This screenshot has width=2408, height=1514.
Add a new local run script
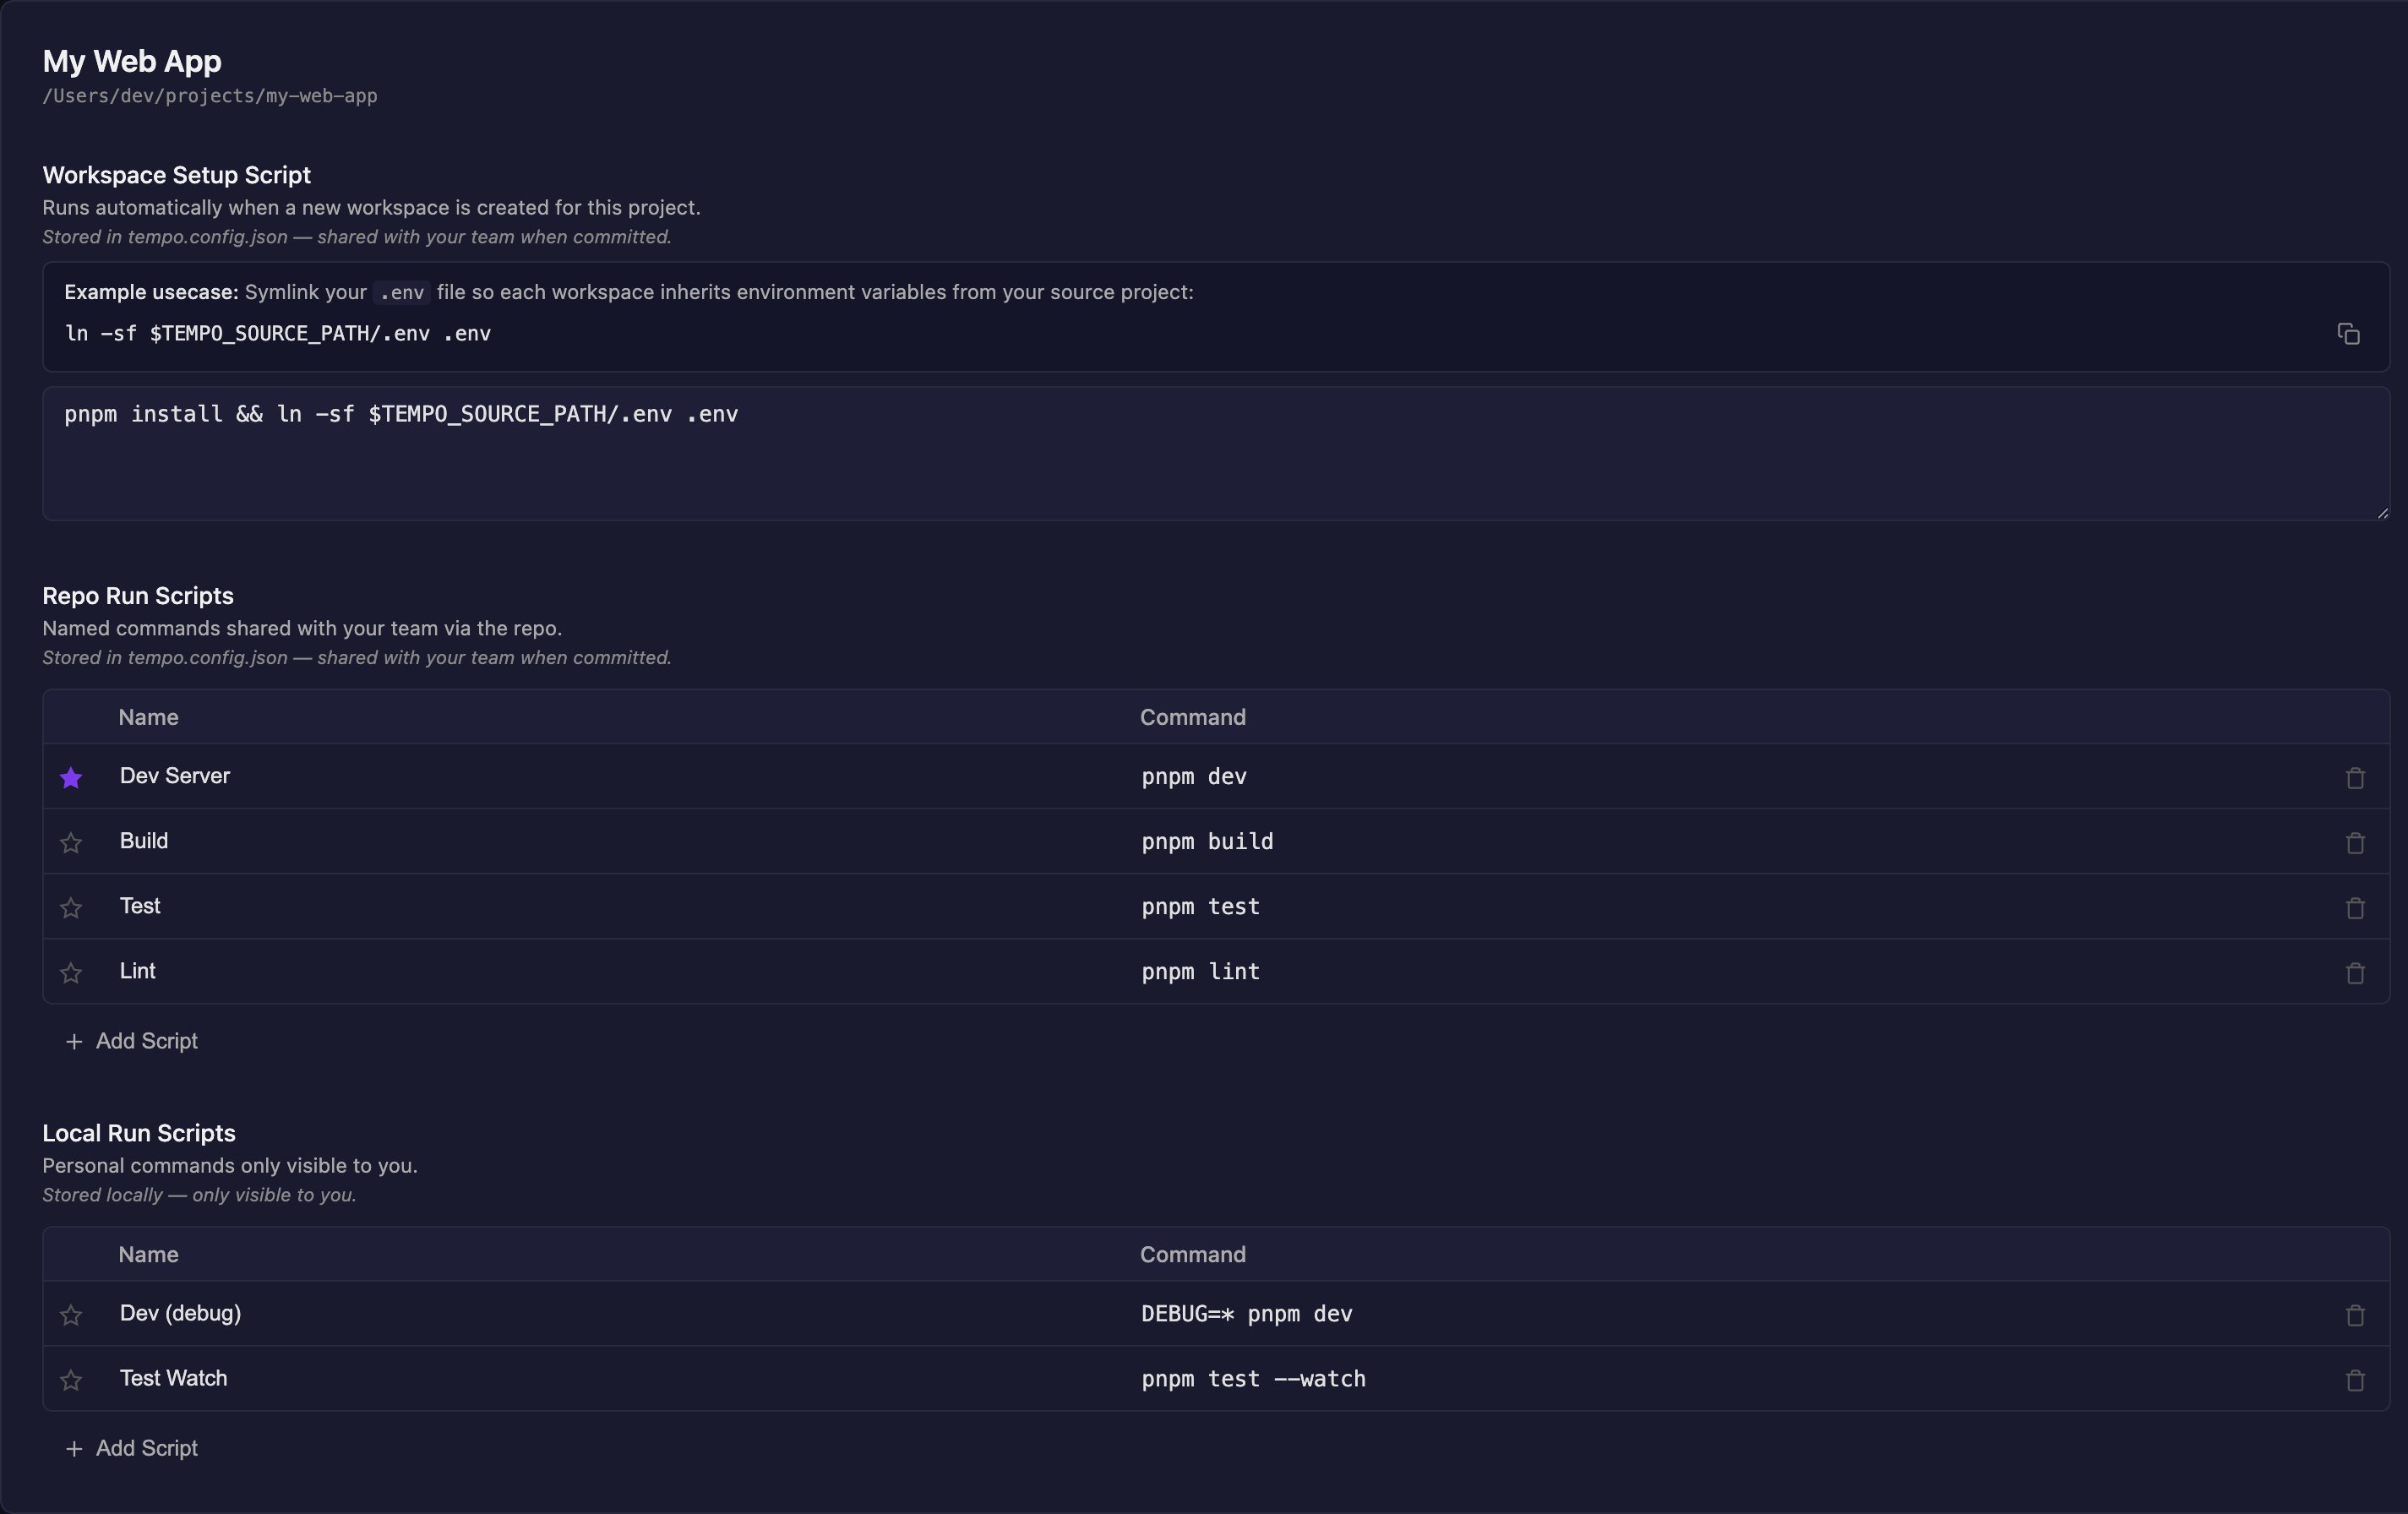[x=131, y=1448]
